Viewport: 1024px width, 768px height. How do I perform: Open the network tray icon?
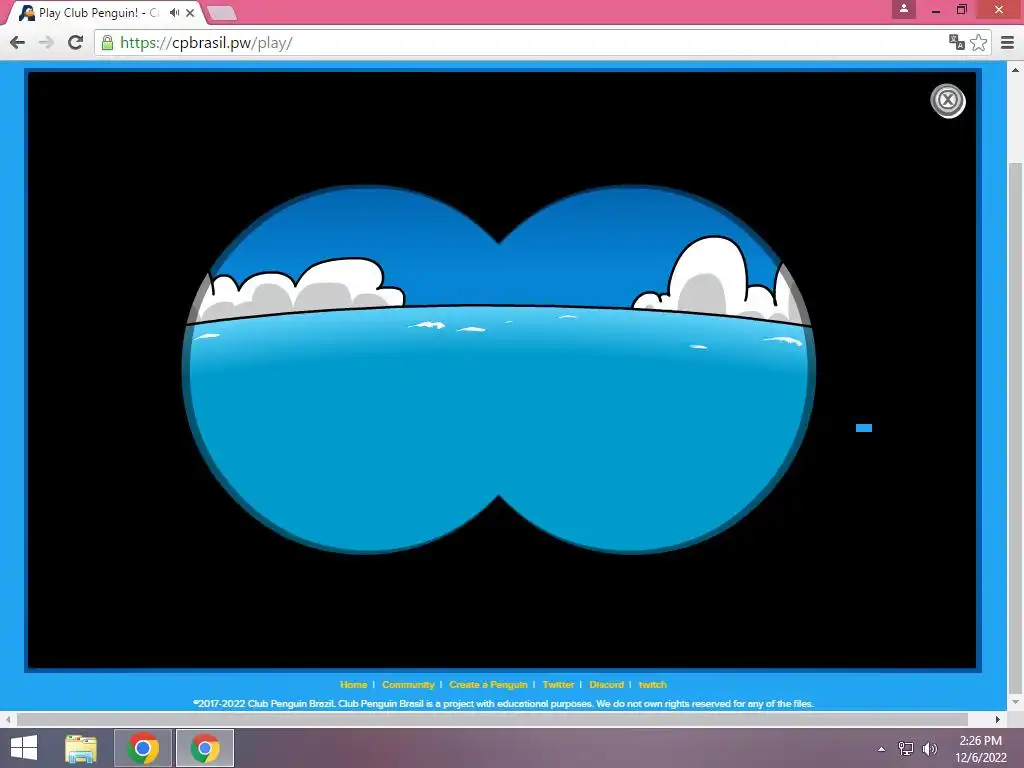906,749
